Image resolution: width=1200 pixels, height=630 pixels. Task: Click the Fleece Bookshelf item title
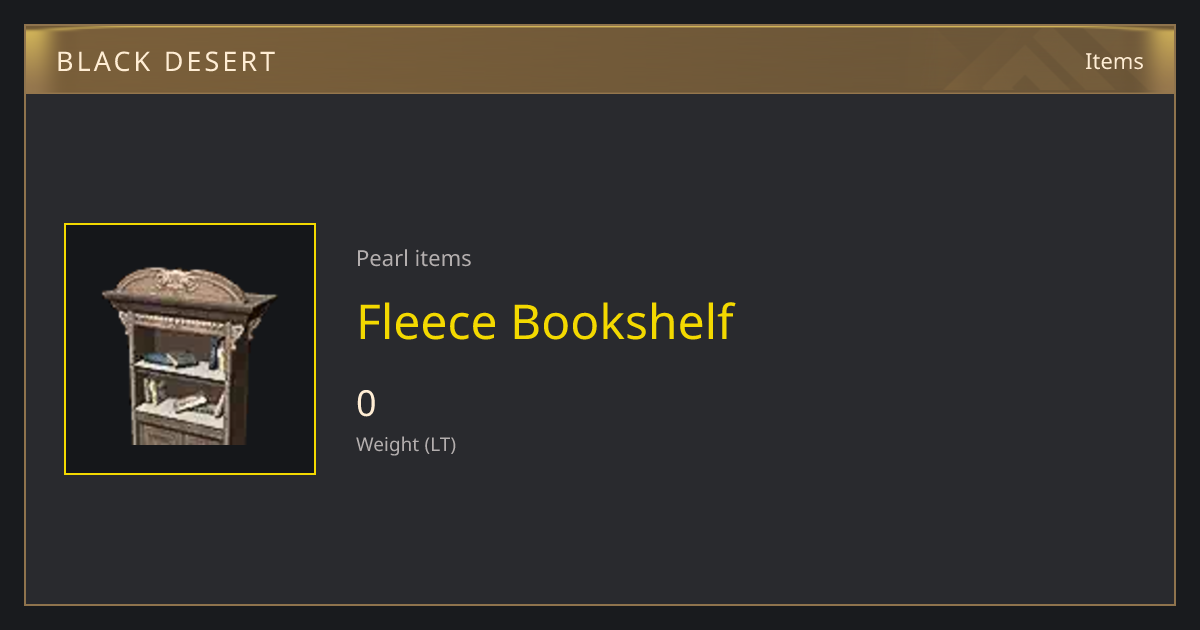545,322
